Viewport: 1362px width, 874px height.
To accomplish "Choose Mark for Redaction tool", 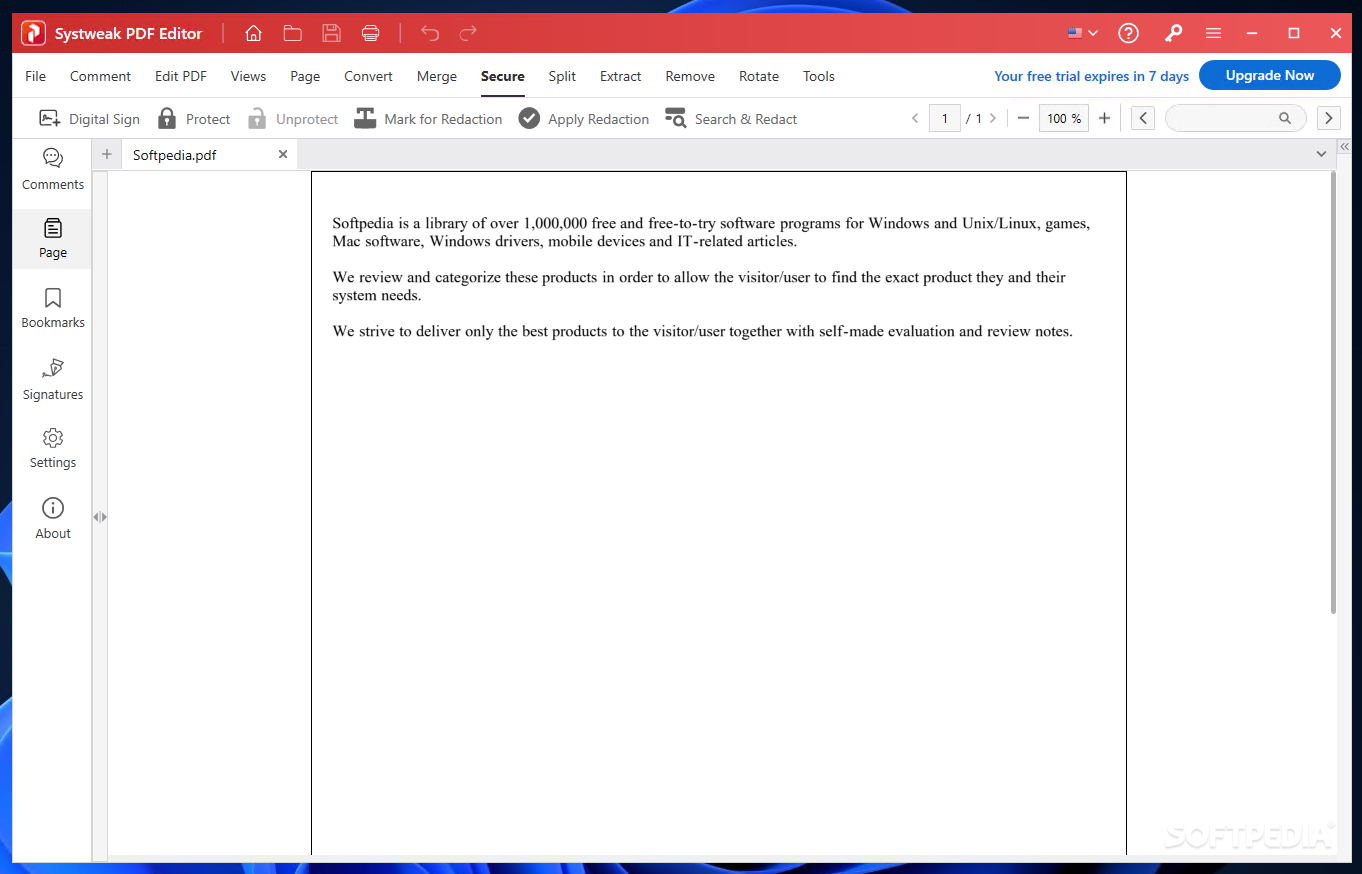I will [x=428, y=119].
